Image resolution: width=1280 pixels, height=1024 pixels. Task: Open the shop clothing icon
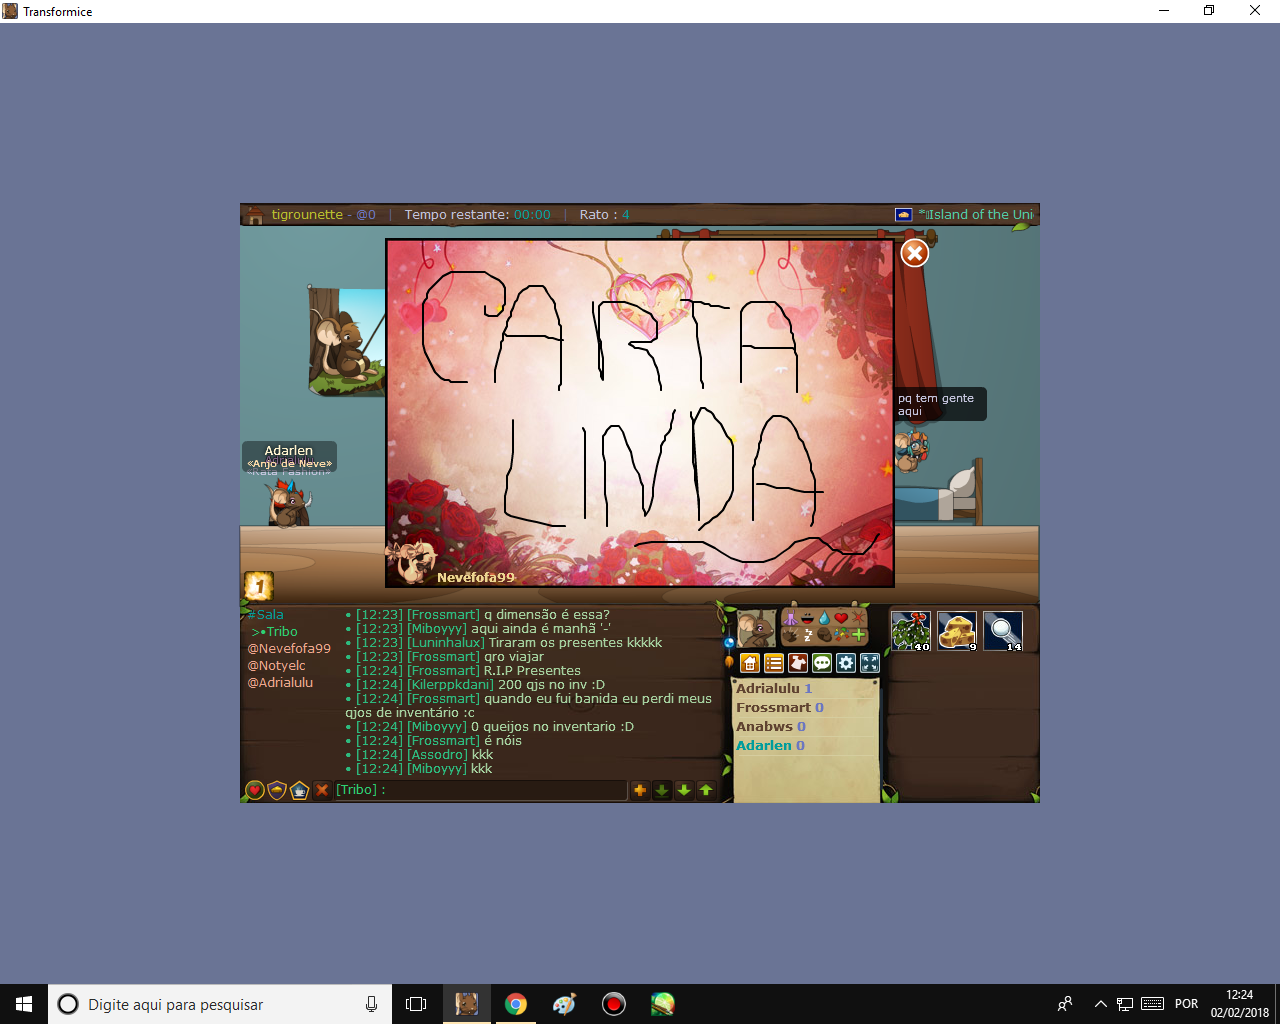point(798,663)
